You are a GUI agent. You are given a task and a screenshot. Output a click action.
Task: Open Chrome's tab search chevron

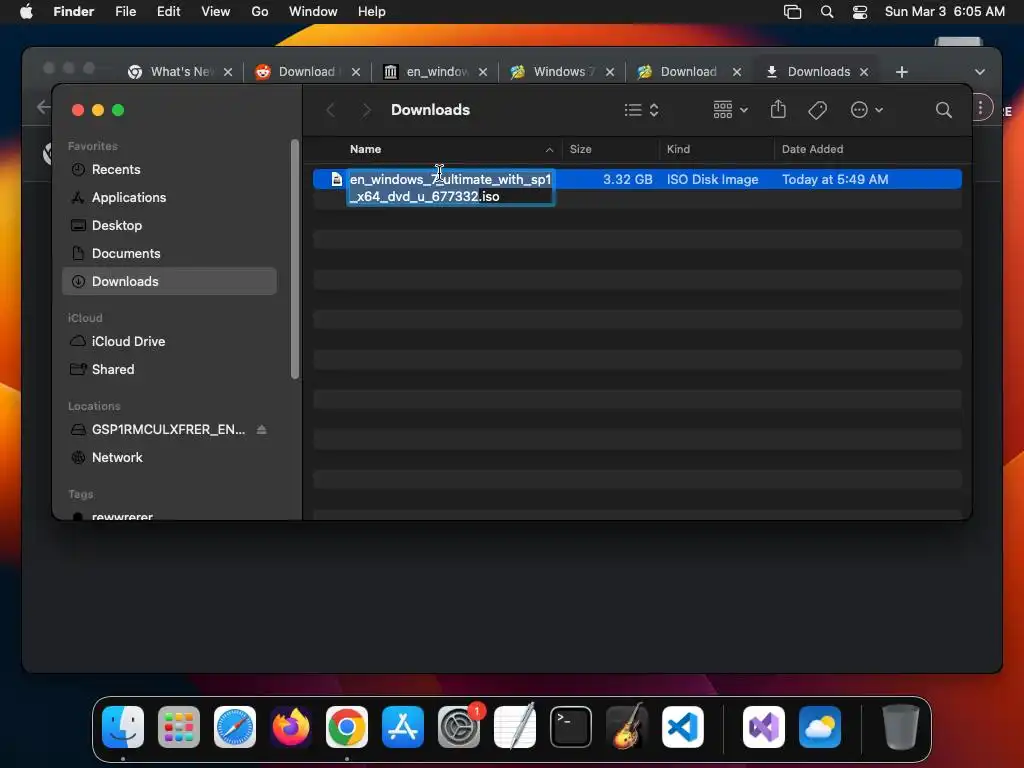click(979, 72)
